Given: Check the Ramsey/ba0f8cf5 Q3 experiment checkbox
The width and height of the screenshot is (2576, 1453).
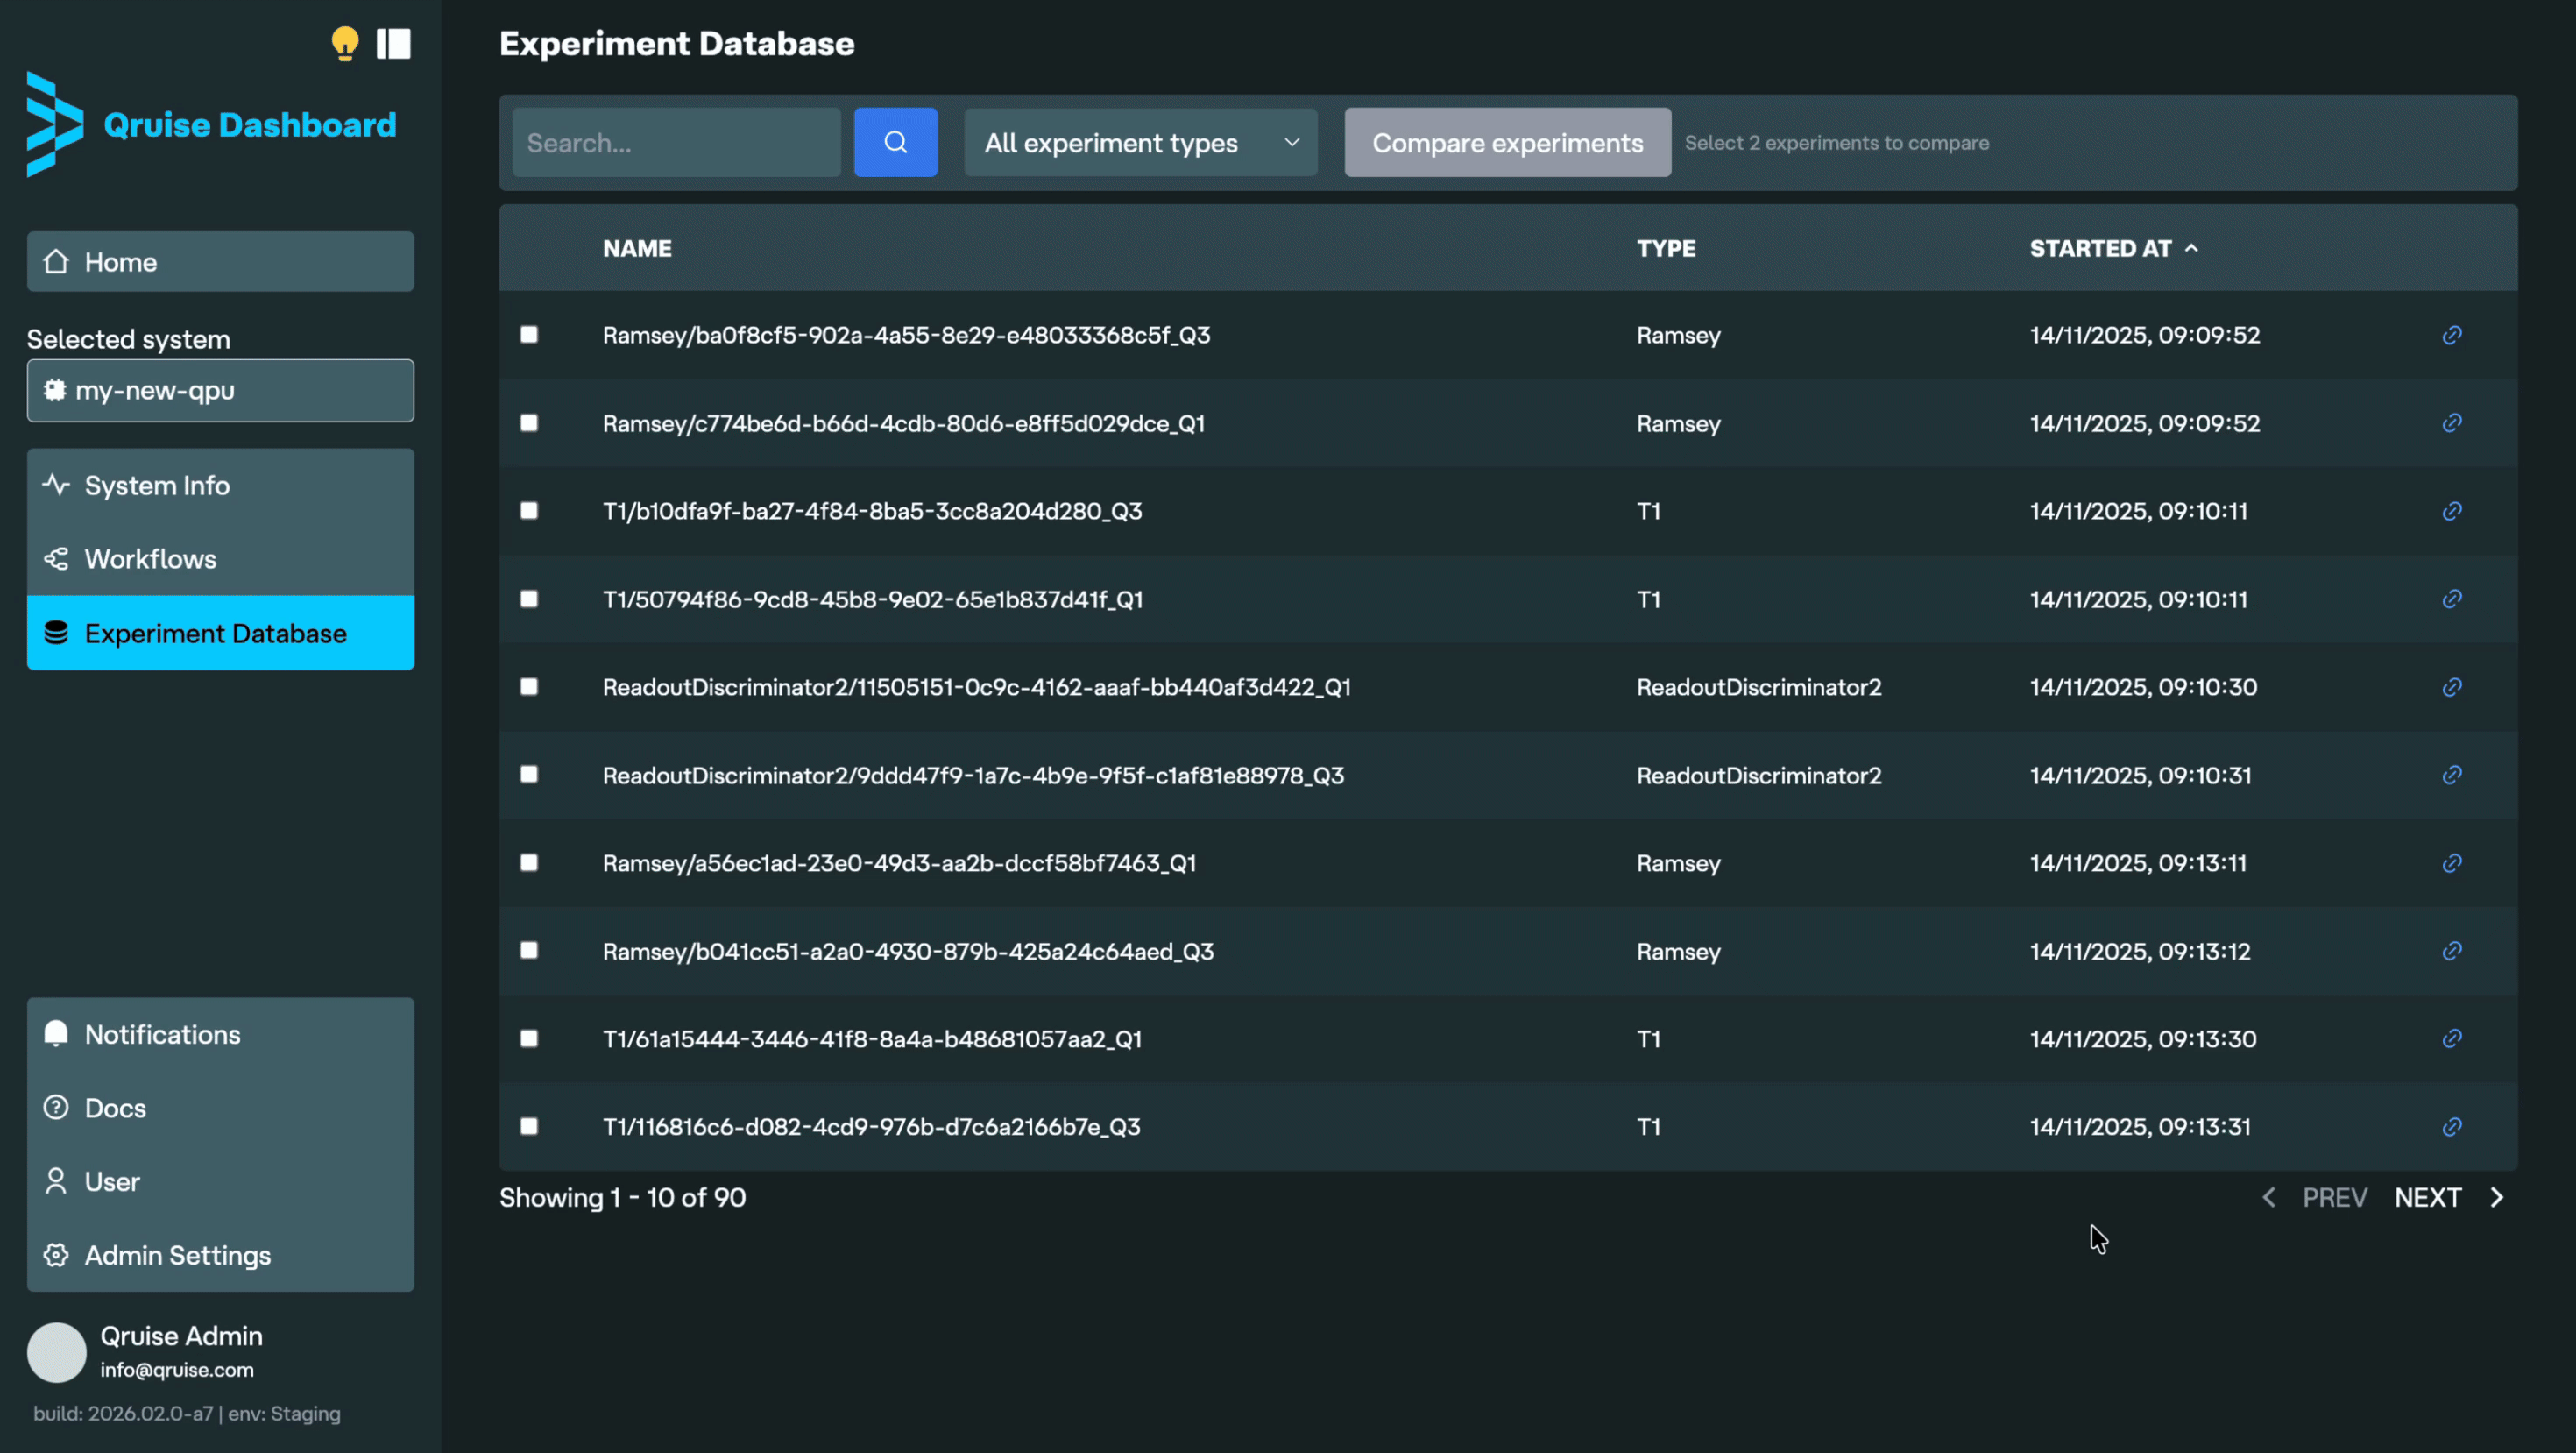Looking at the screenshot, I should tap(529, 335).
